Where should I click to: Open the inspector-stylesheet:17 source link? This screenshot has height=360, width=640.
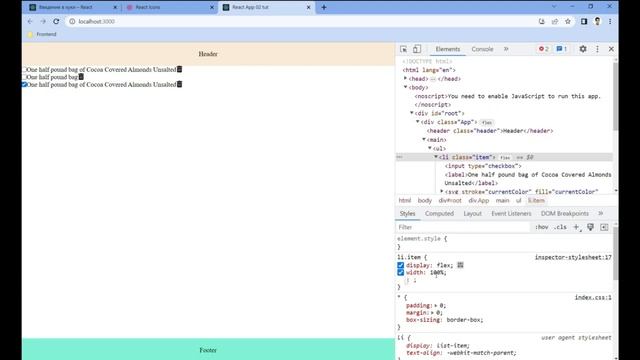click(x=573, y=258)
